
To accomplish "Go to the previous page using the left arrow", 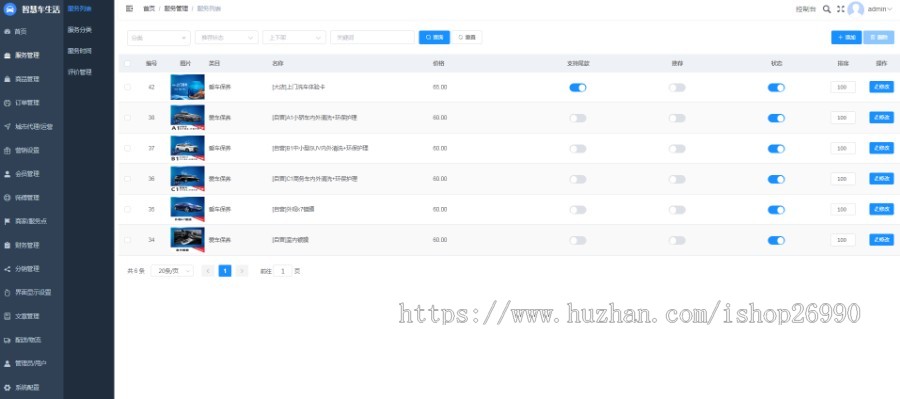I will (208, 271).
